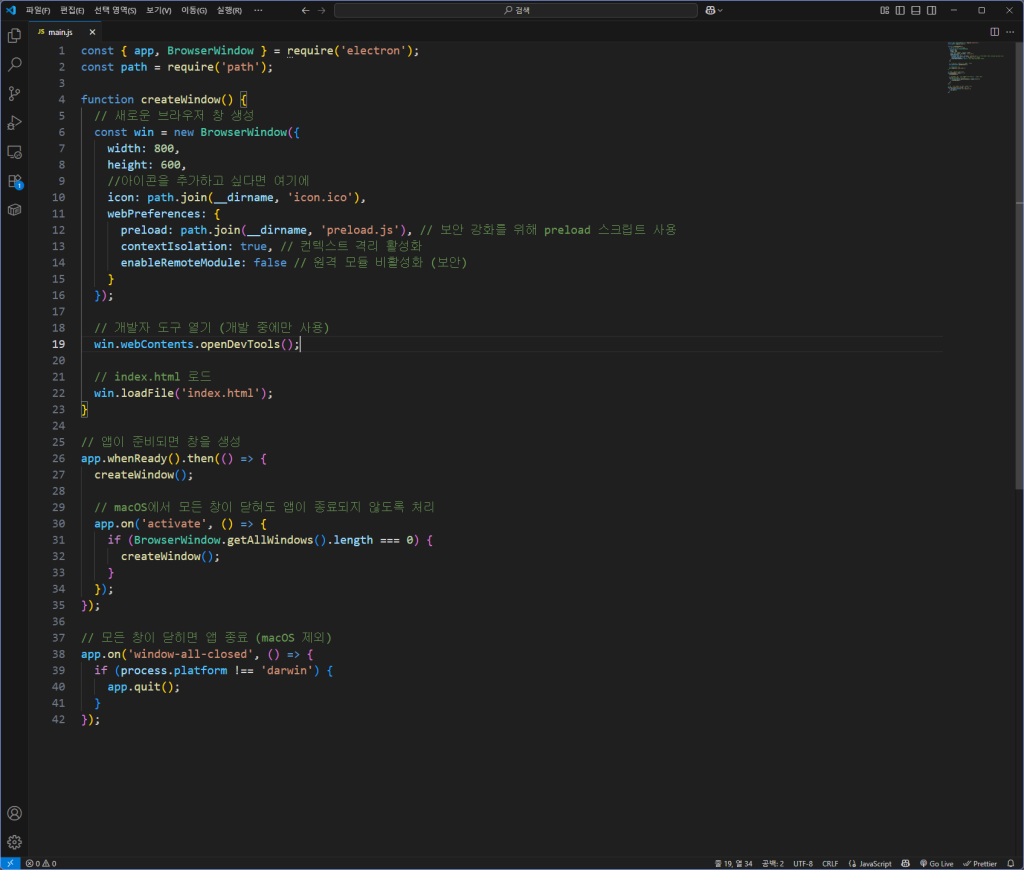Click the JavaScript language mode in status bar
Image resolution: width=1024 pixels, height=870 pixels.
coord(870,863)
